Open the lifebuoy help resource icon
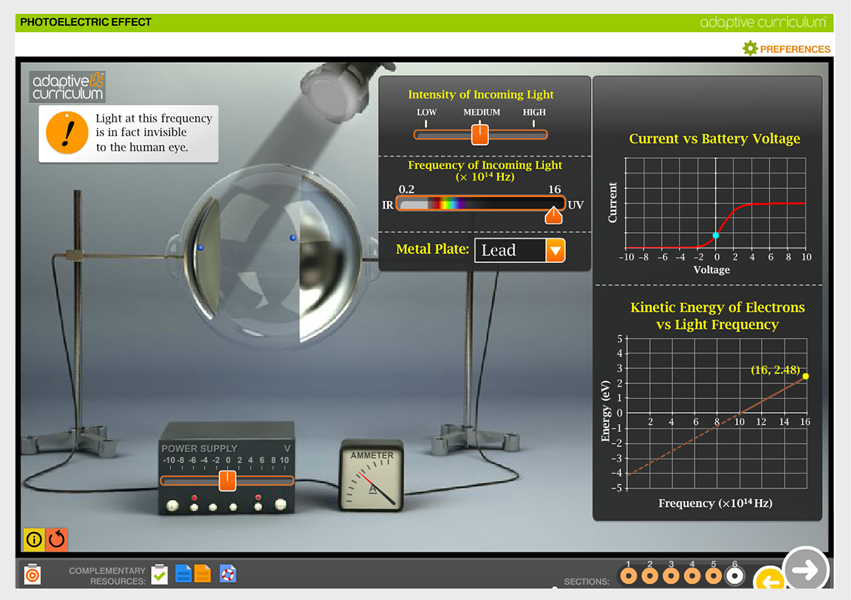Image resolution: width=851 pixels, height=600 pixels. click(x=227, y=573)
